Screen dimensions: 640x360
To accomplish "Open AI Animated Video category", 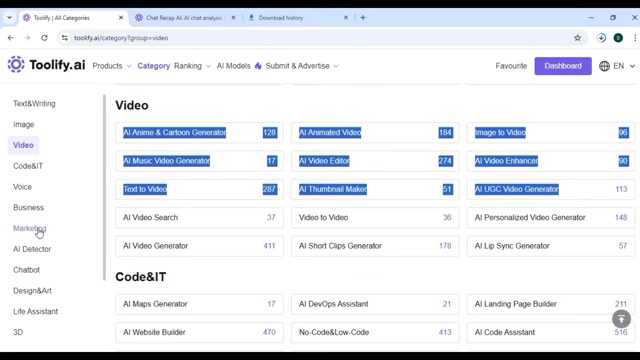I will 375,132.
